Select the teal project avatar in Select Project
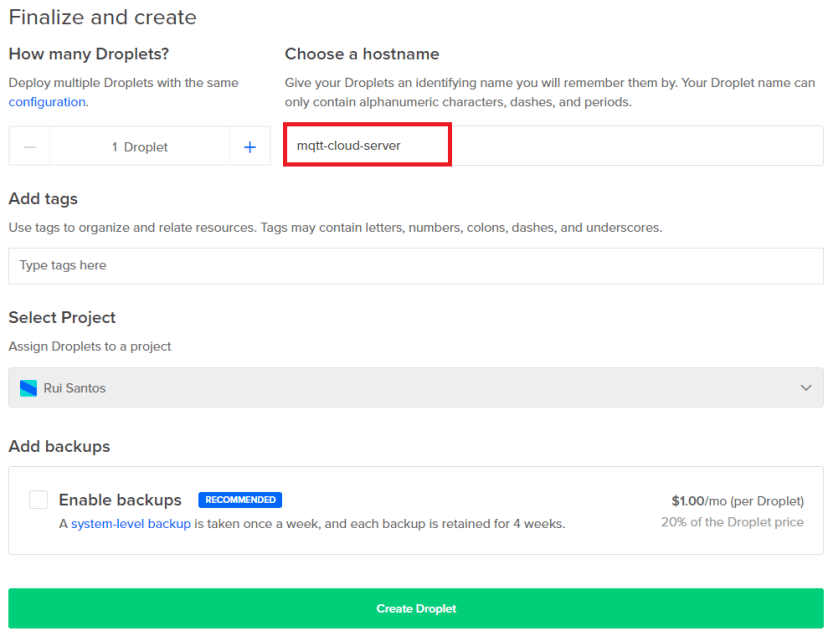Viewport: 828px width, 636px height. [x=27, y=387]
